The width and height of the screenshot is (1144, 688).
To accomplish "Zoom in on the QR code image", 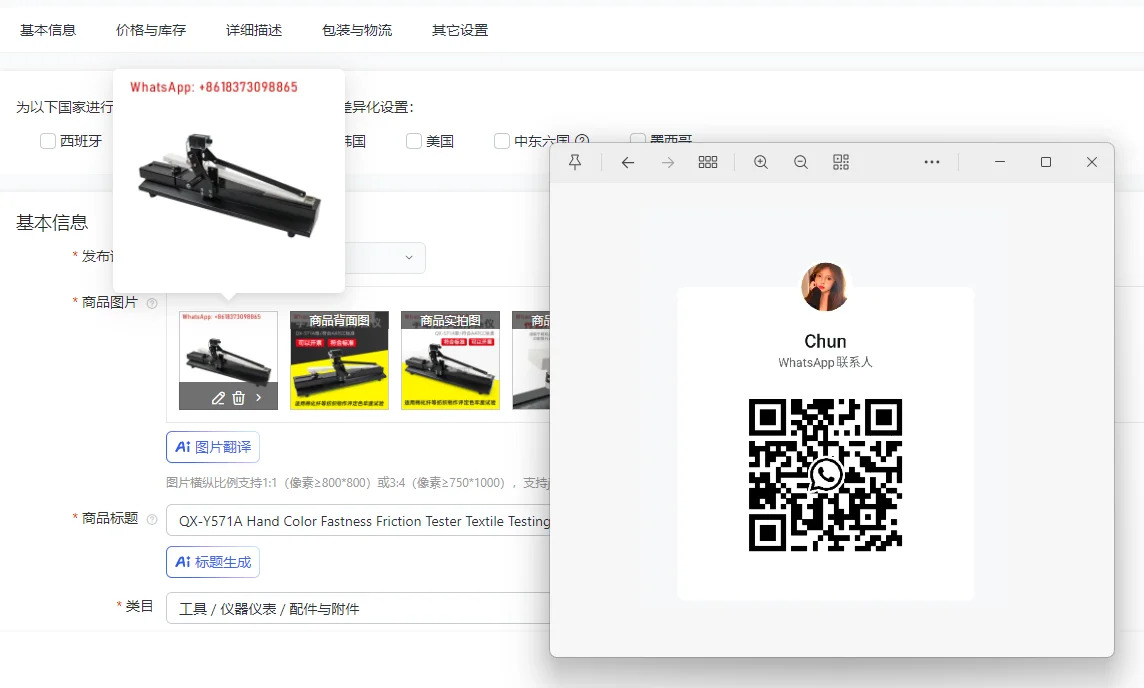I will 761,162.
